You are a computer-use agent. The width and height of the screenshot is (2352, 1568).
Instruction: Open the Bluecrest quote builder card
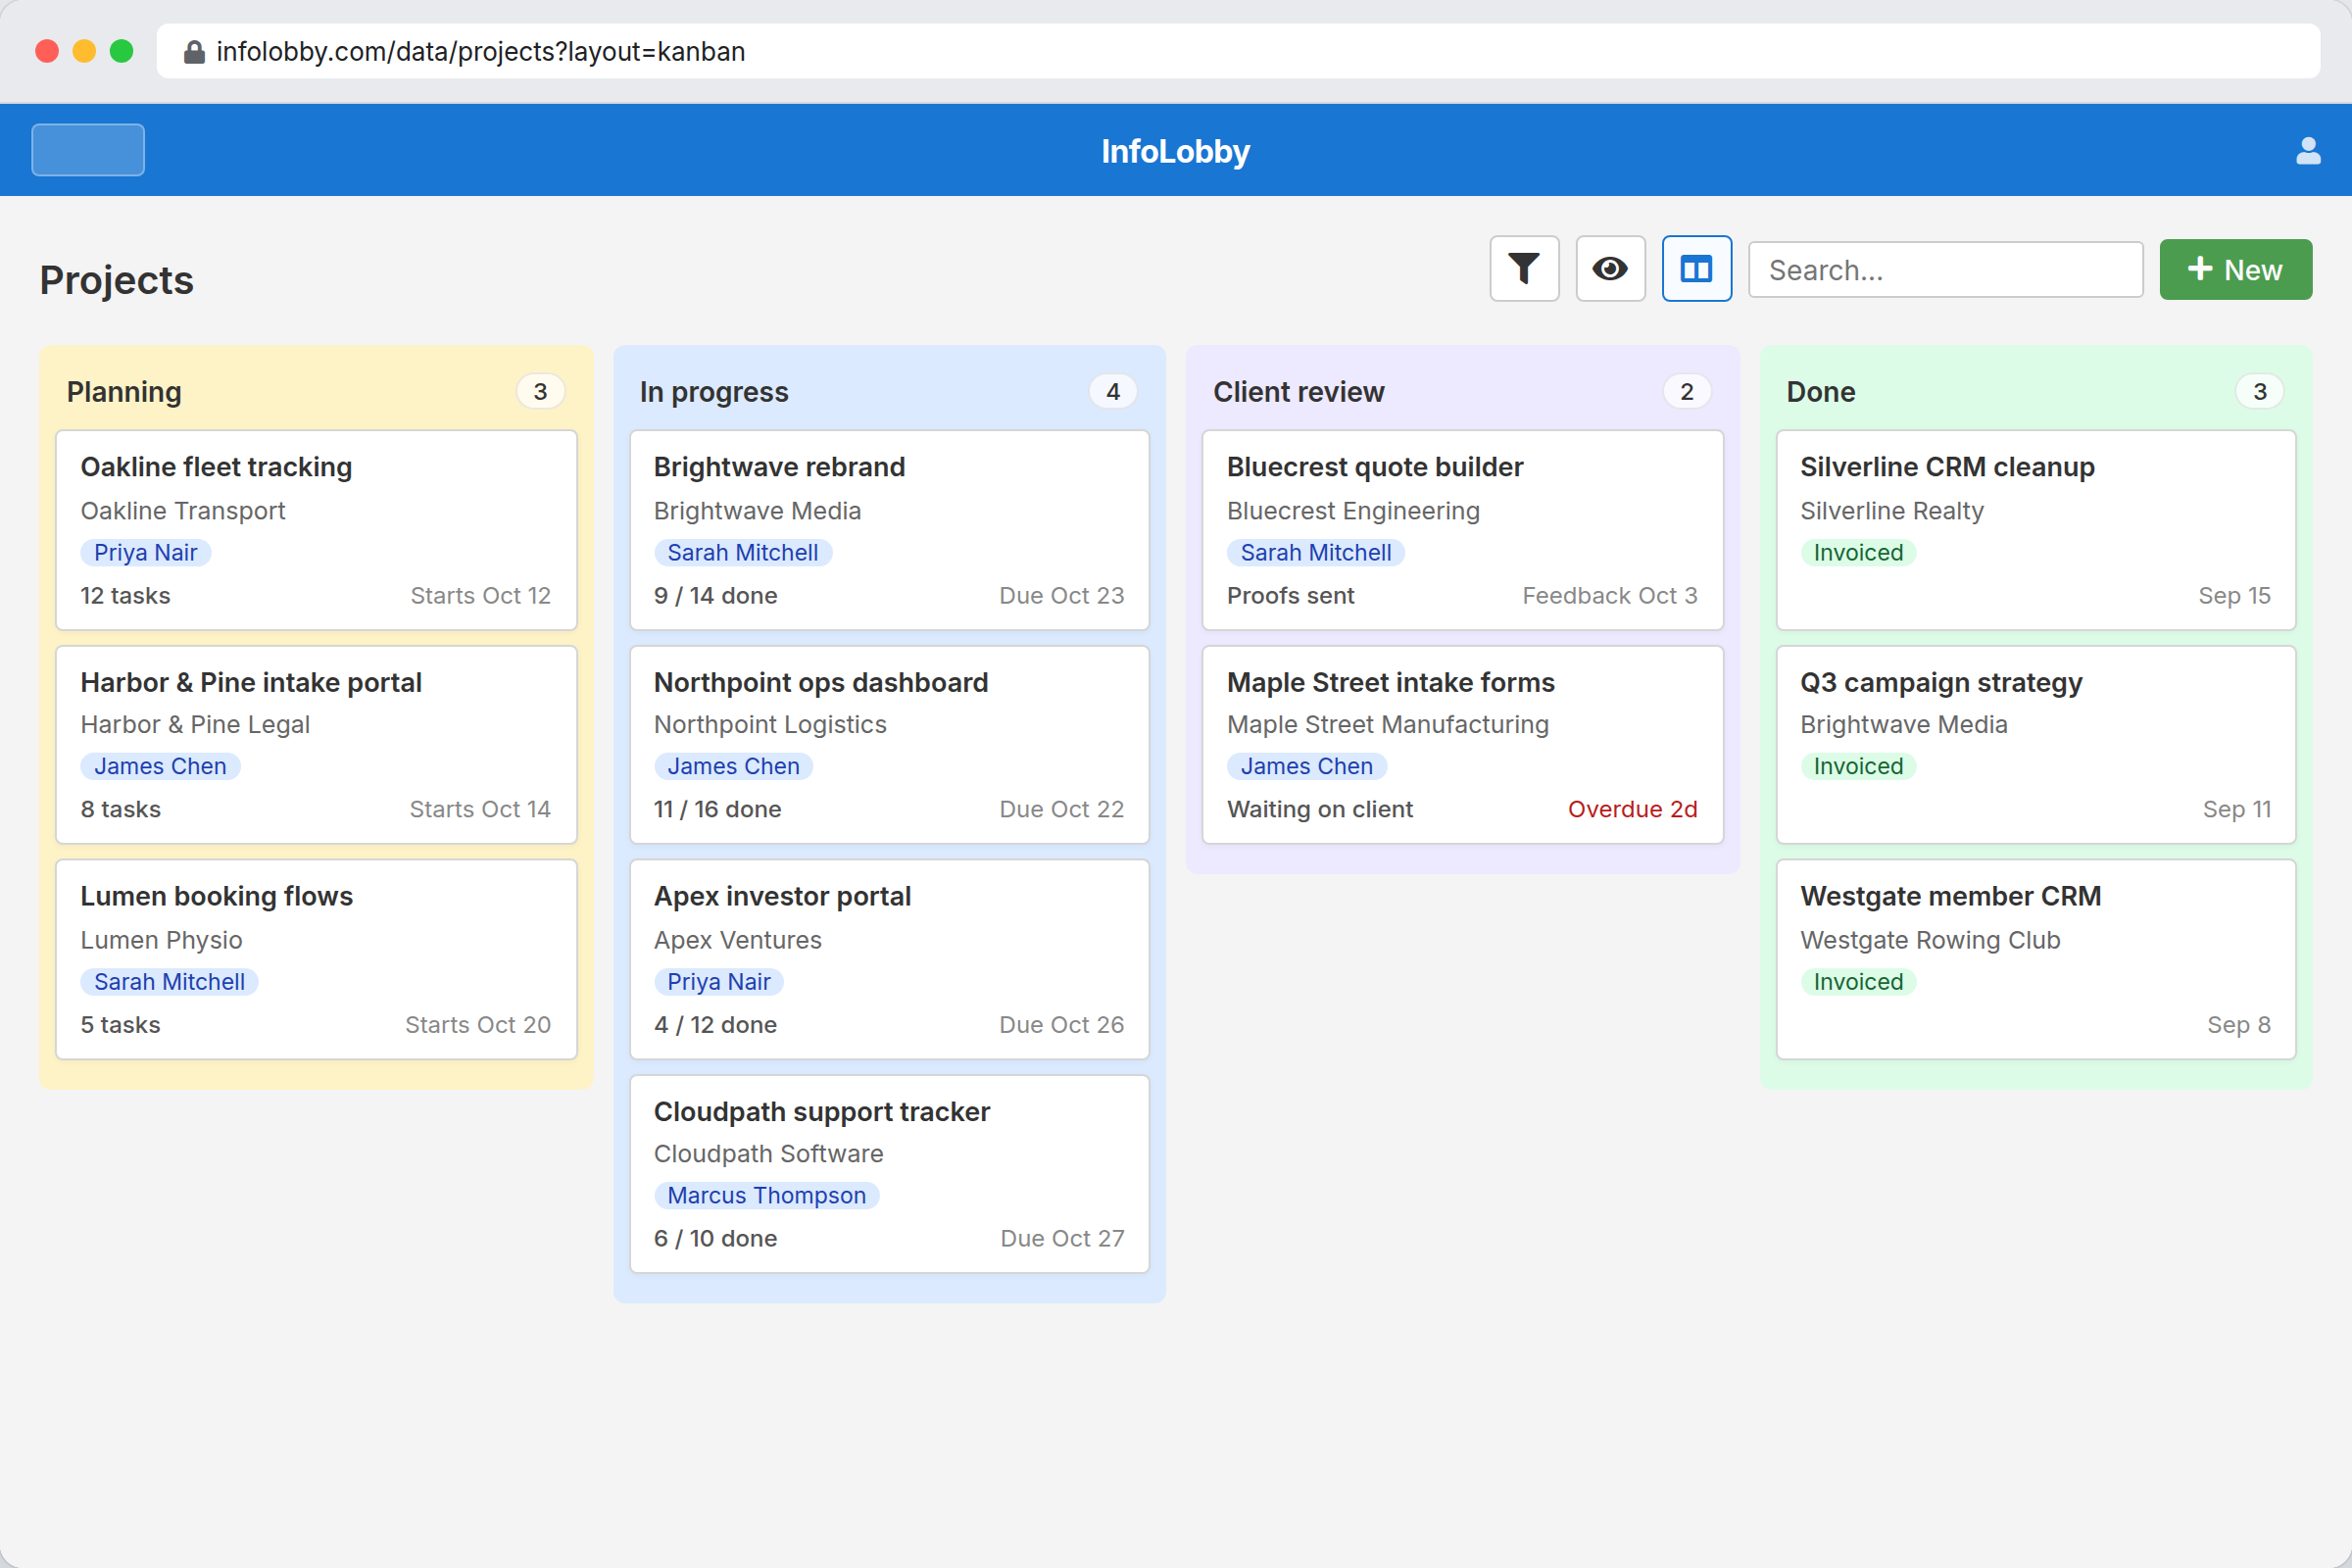coord(1462,530)
